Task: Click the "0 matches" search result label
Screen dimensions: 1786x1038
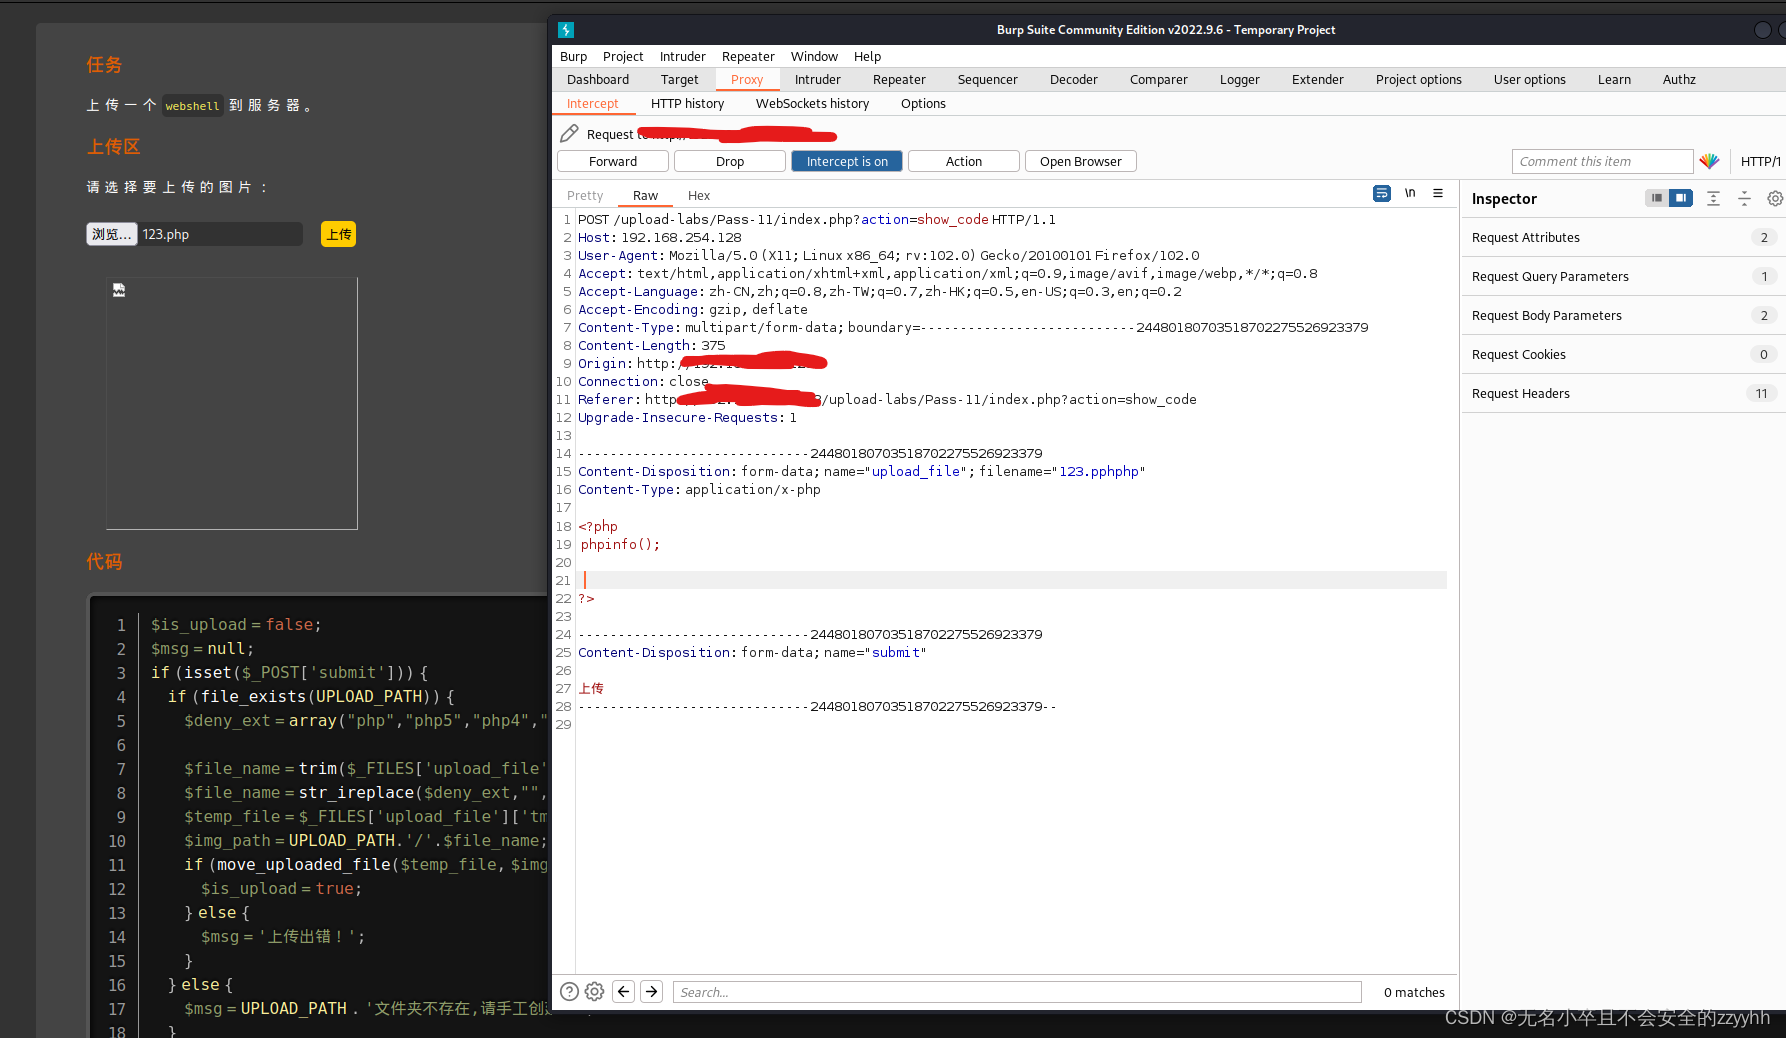Action: click(x=1414, y=992)
